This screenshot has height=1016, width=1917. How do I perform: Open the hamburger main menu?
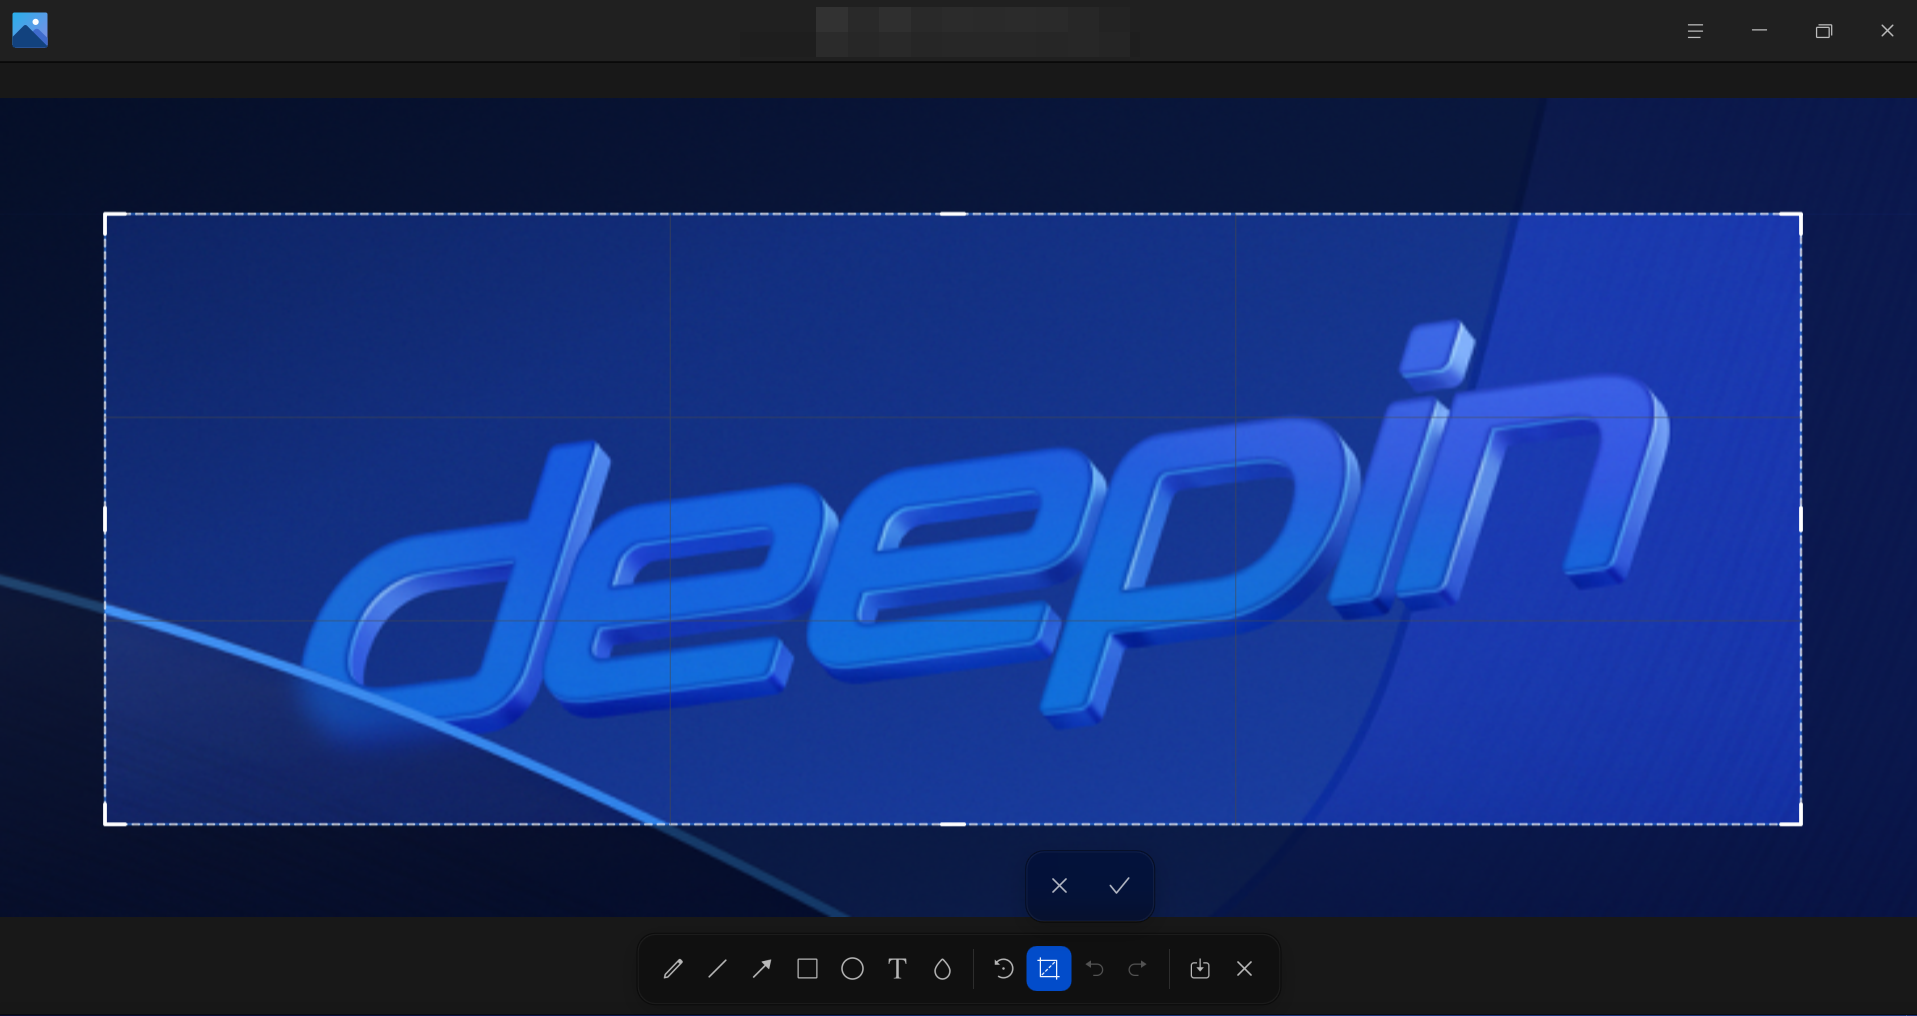[x=1694, y=31]
